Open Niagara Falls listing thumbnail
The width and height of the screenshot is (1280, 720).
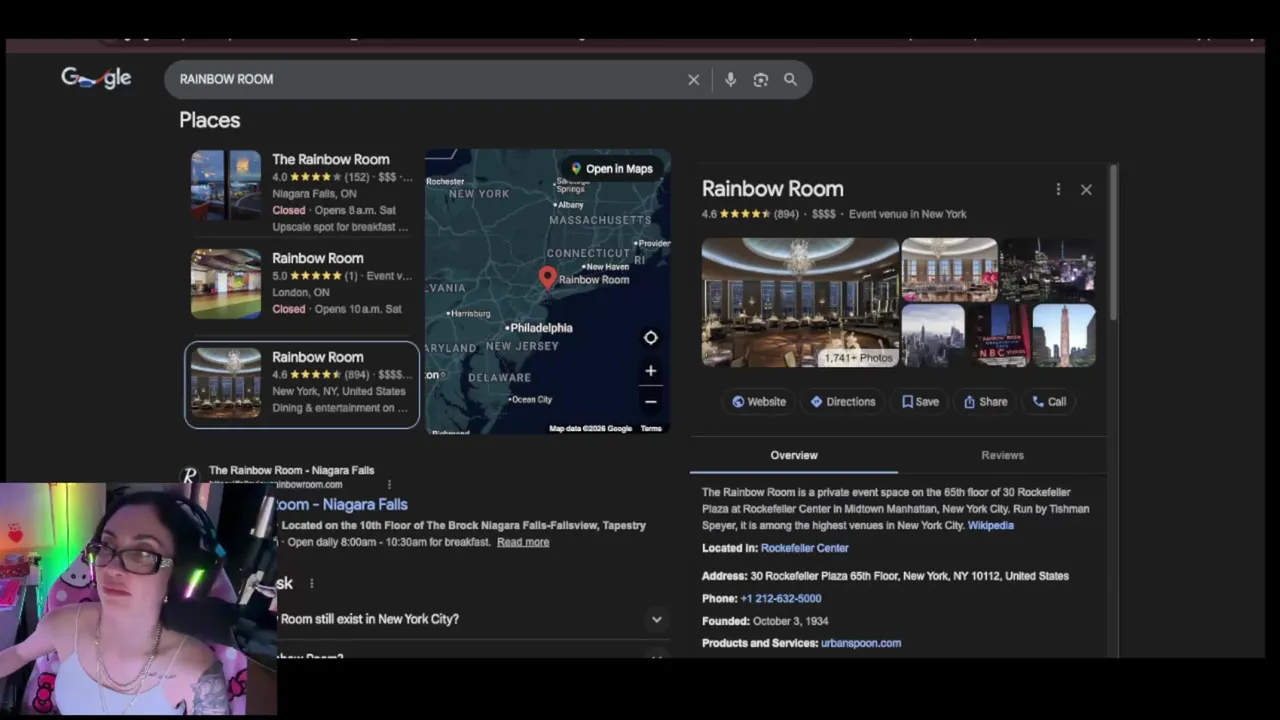click(x=226, y=185)
